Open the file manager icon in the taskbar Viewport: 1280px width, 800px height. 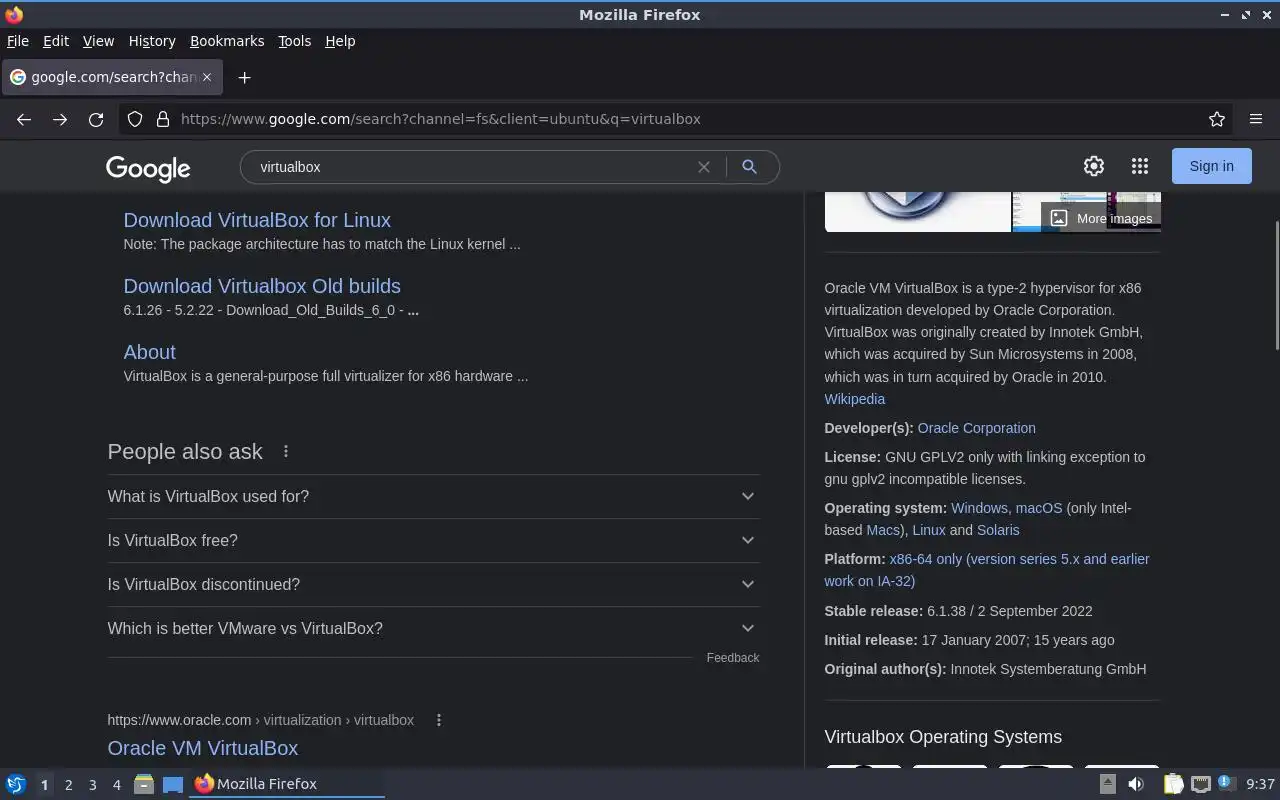(144, 784)
